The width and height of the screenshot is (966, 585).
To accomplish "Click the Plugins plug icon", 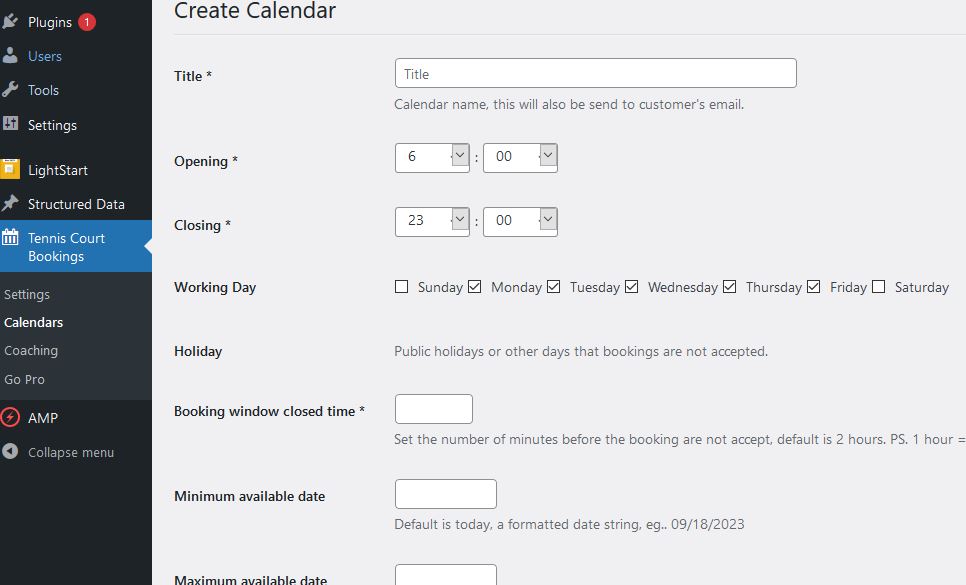I will (10, 22).
